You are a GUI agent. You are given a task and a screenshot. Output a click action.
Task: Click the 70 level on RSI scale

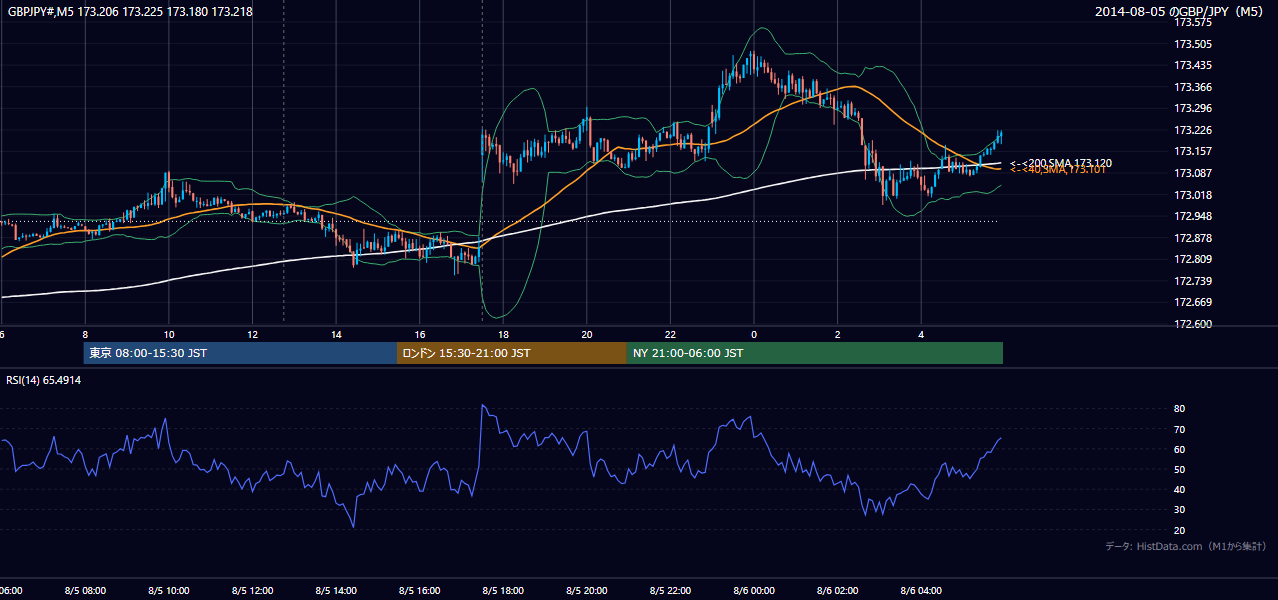point(1179,429)
